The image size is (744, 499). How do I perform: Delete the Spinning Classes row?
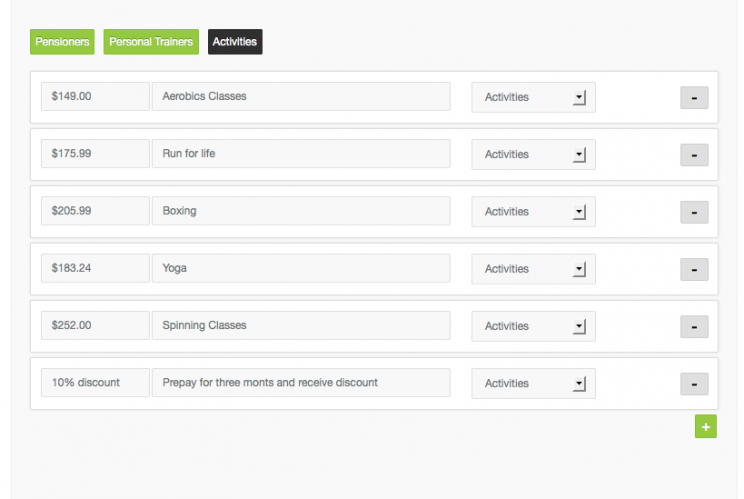pos(694,326)
